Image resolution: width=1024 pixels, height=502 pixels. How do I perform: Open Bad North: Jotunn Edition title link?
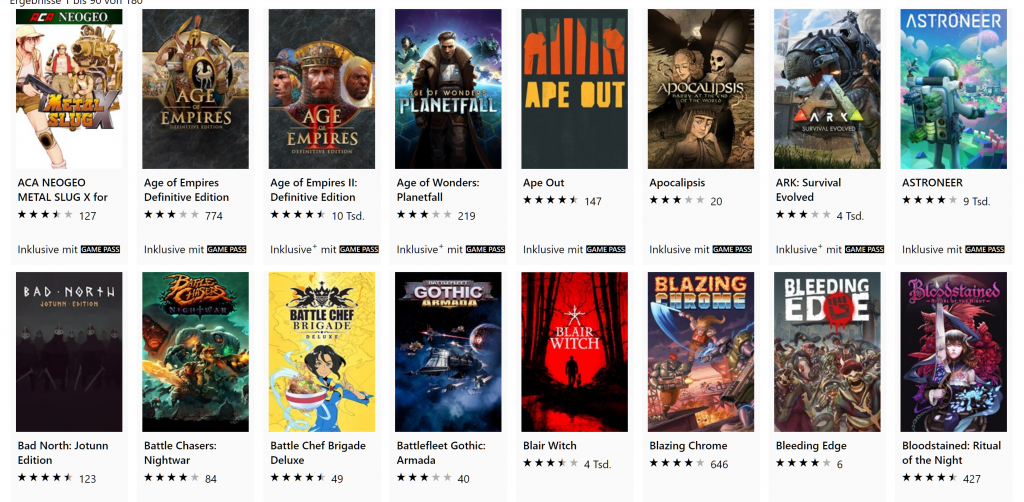pos(63,452)
